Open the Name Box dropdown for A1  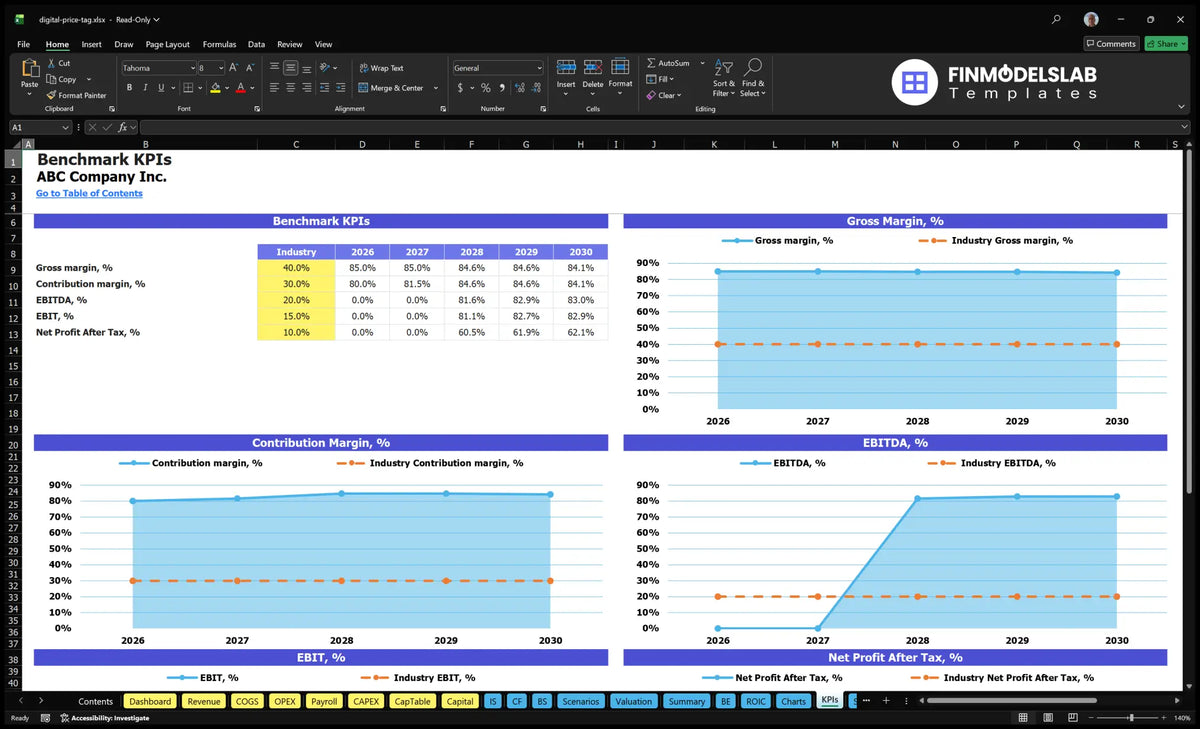(65, 127)
